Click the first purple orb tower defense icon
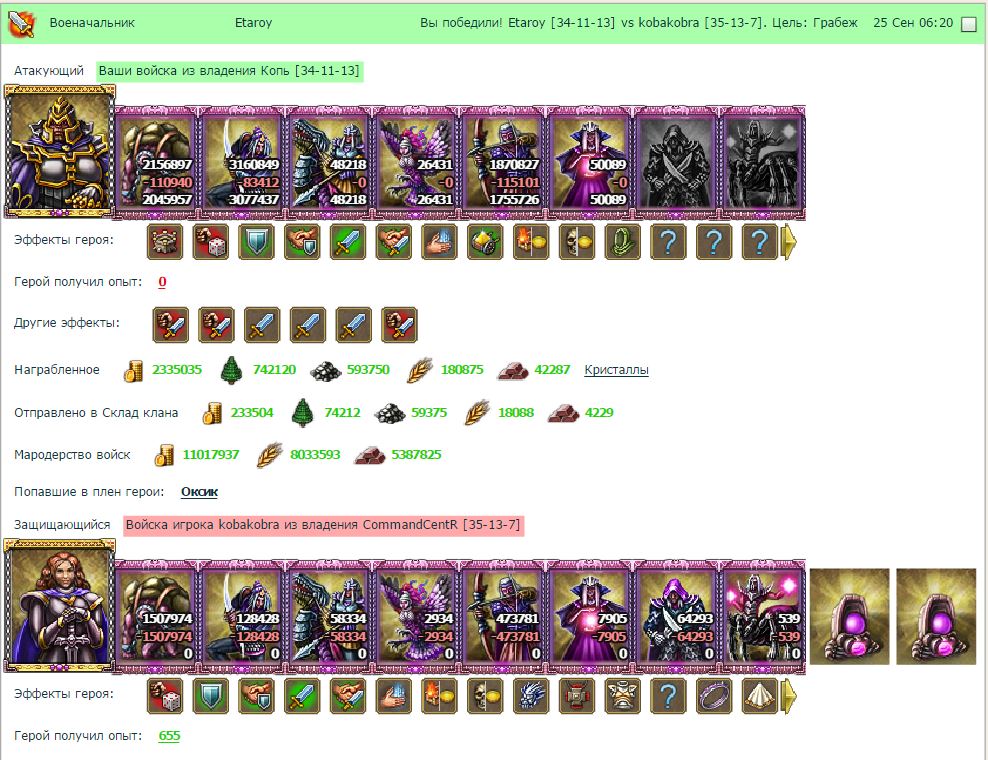The width and height of the screenshot is (988, 760). point(849,616)
